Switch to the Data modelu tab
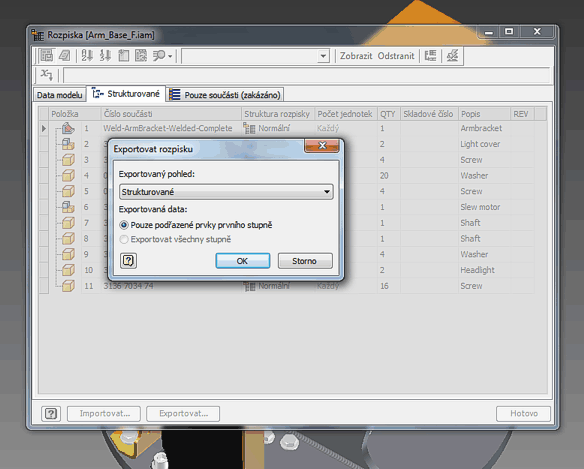The width and height of the screenshot is (584, 469). pyautogui.click(x=59, y=95)
